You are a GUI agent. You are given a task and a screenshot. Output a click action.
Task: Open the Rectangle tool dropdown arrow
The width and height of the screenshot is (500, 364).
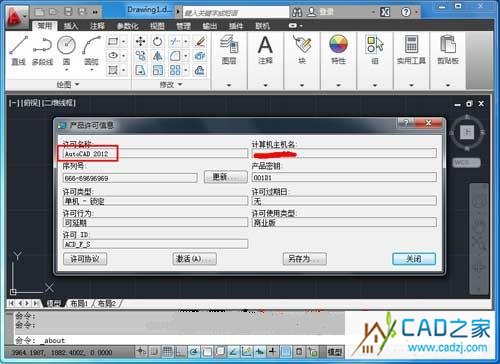click(x=124, y=42)
